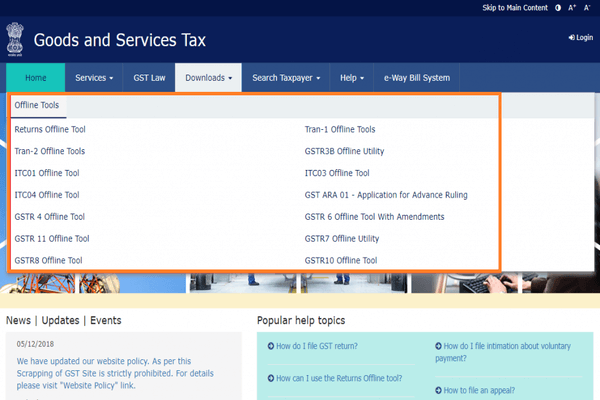The width and height of the screenshot is (600, 400).
Task: Open the Home tab
Action: 36,78
